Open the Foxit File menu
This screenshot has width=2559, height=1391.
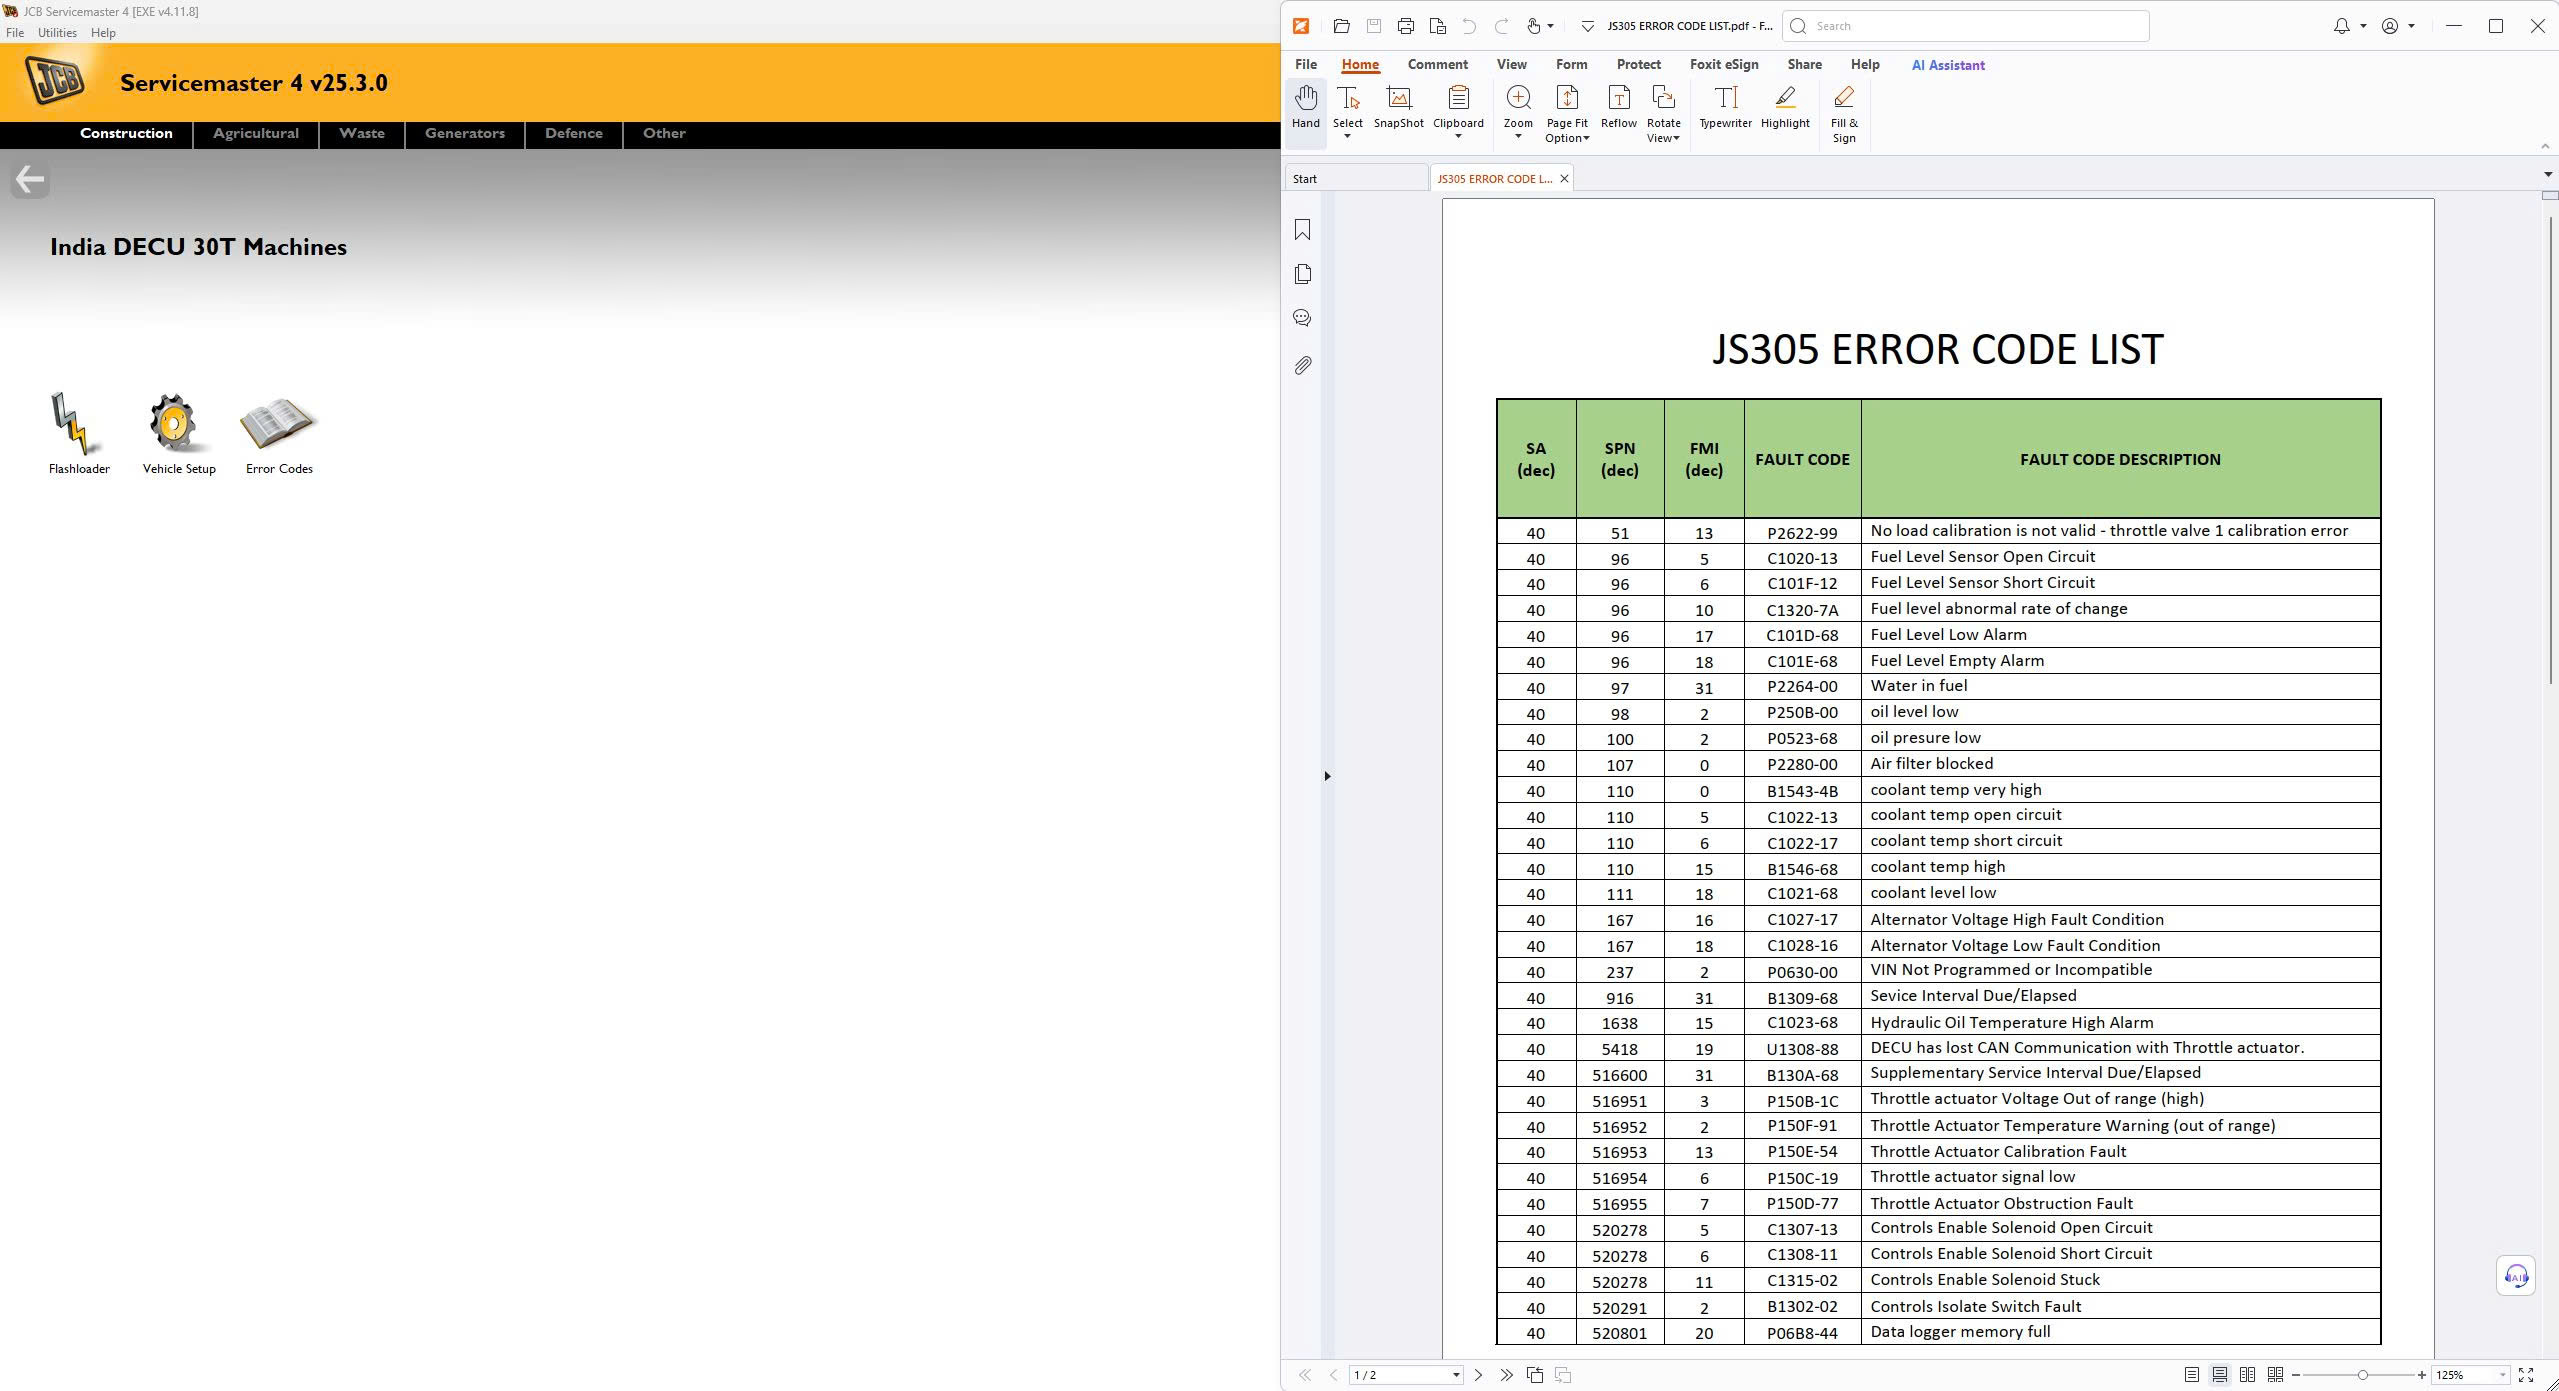(x=1305, y=65)
